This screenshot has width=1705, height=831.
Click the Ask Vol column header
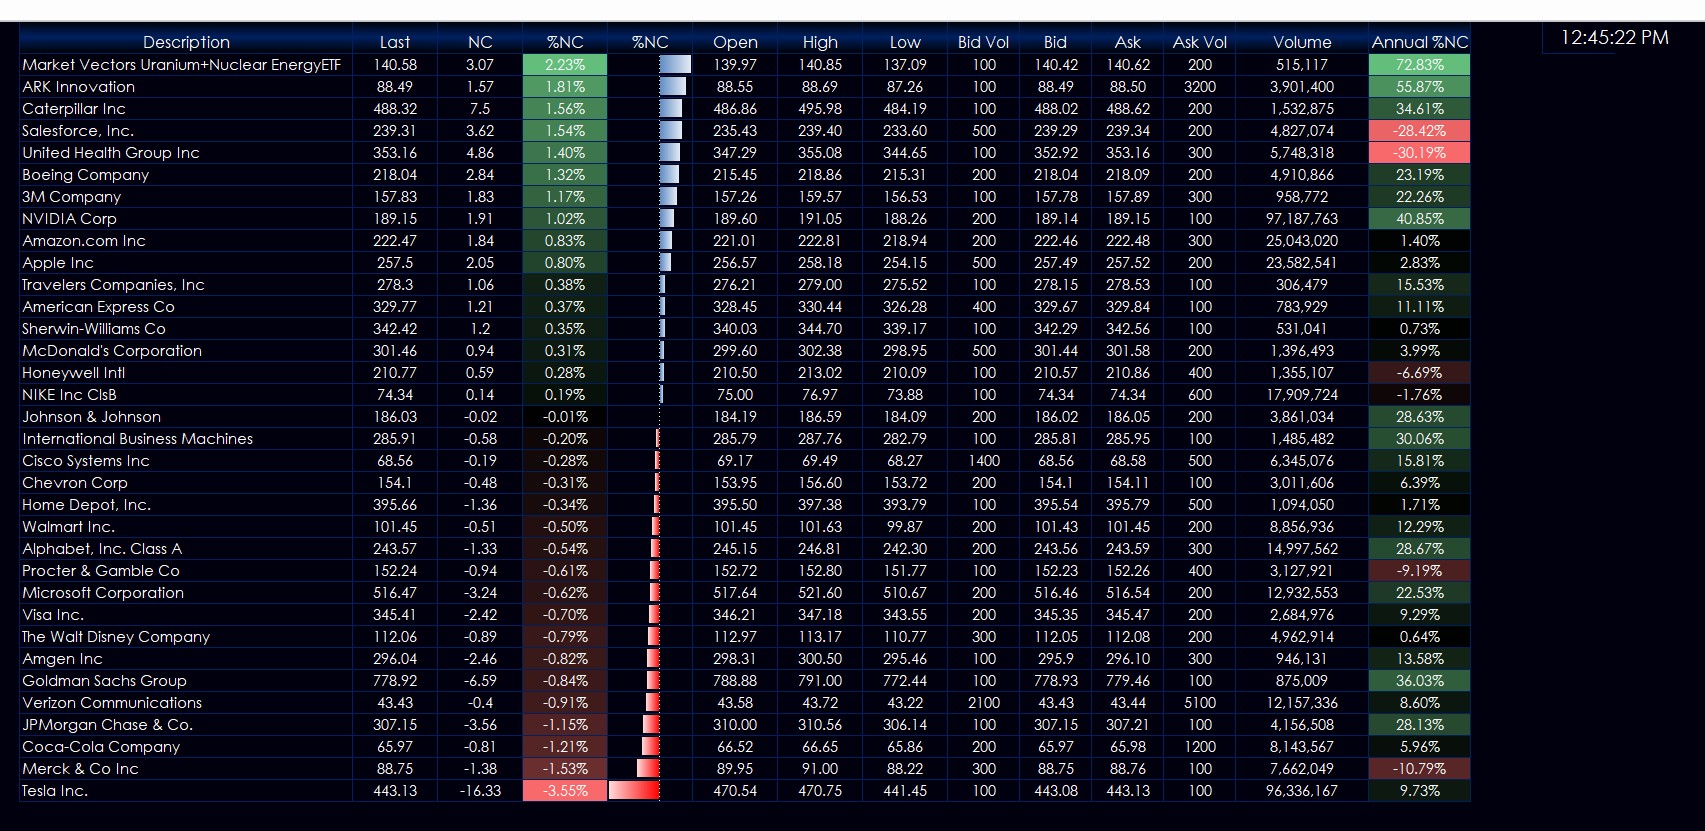click(1199, 42)
